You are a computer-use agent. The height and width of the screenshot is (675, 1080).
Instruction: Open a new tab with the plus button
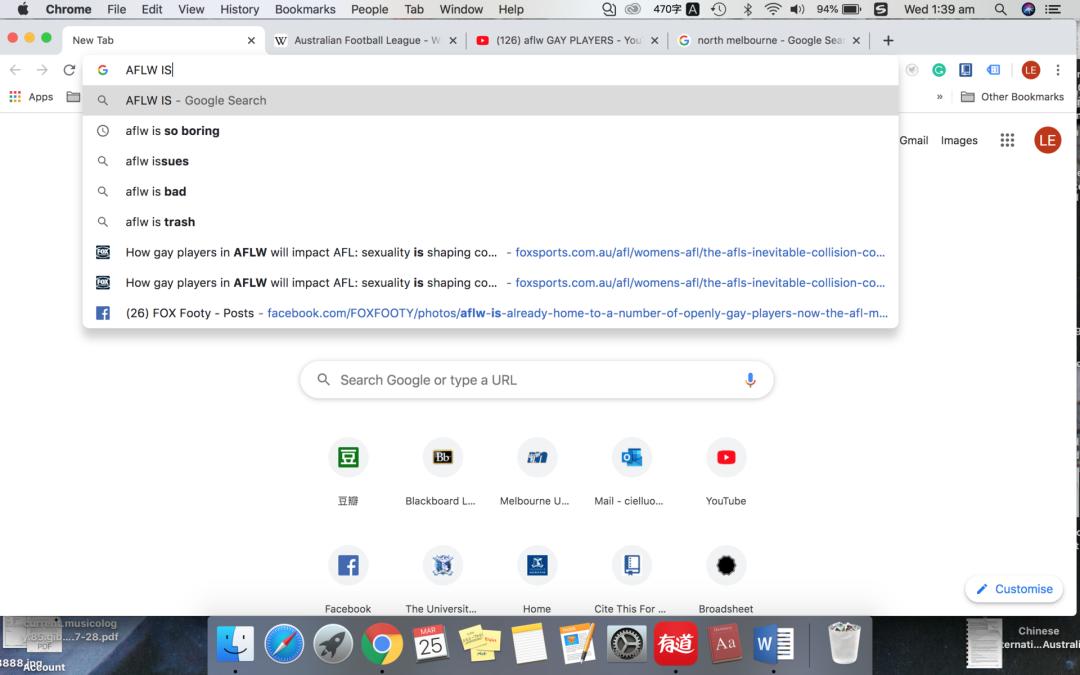(888, 40)
